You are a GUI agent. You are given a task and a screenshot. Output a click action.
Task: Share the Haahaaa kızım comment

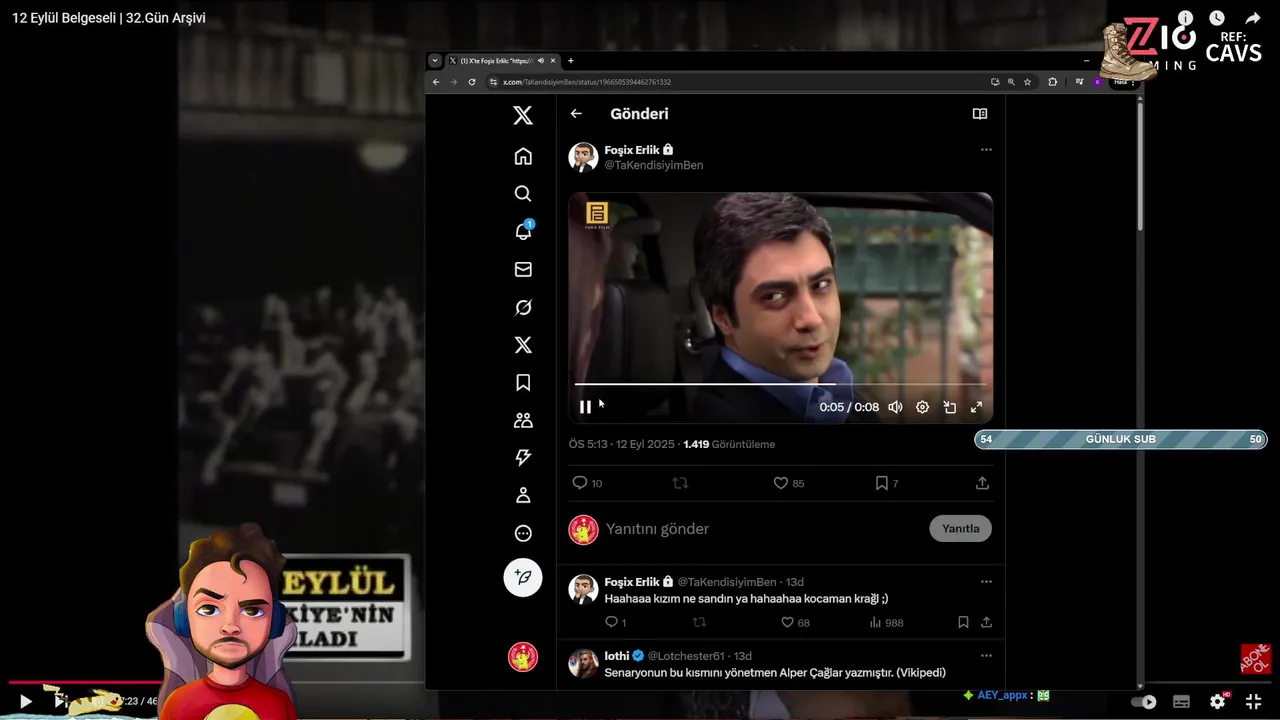[x=986, y=622]
